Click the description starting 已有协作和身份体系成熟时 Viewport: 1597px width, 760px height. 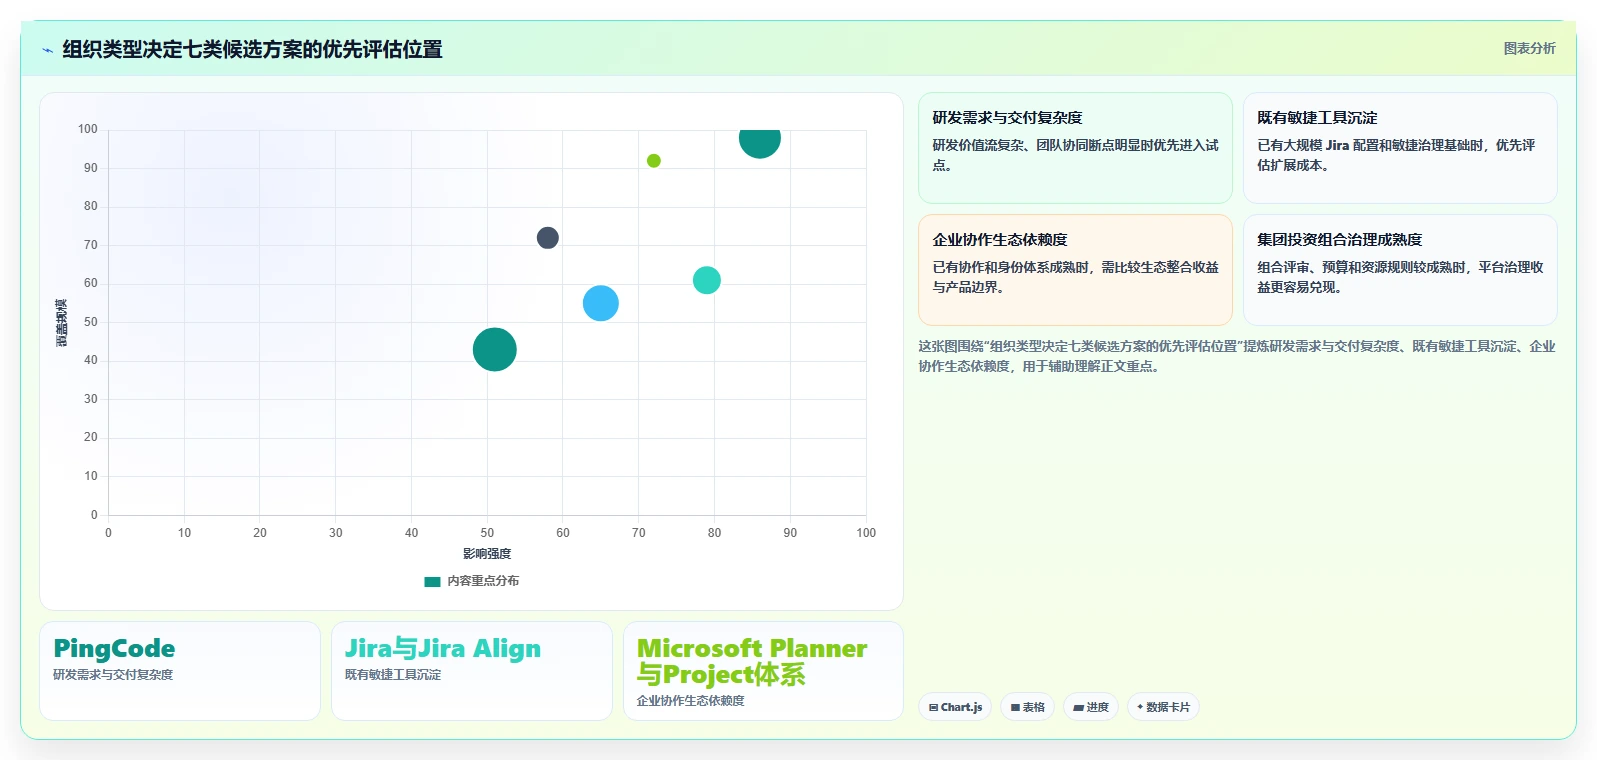(x=1076, y=277)
